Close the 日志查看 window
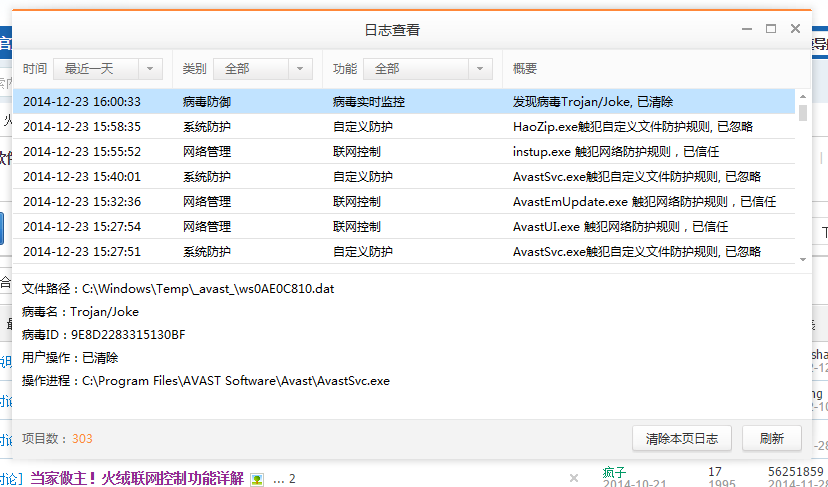The width and height of the screenshot is (828, 487). (795, 29)
